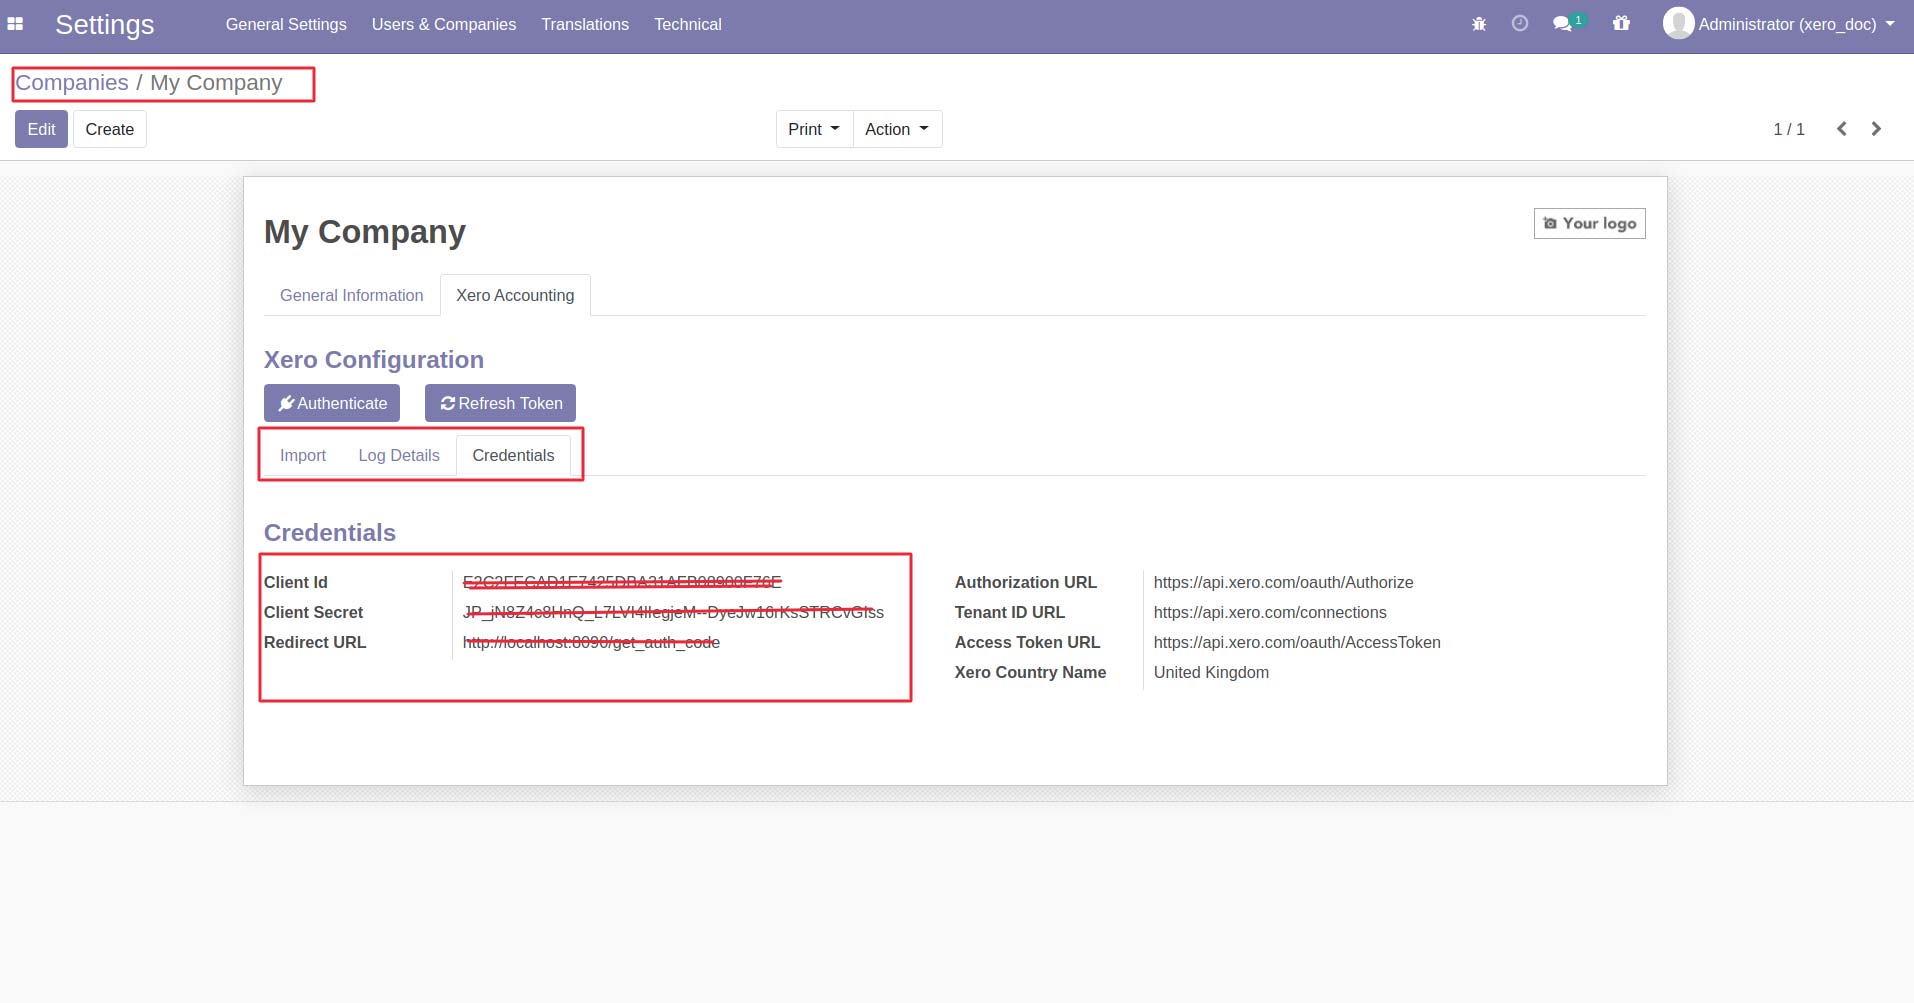Click the Client Secret value
1914x1003 pixels.
(673, 613)
